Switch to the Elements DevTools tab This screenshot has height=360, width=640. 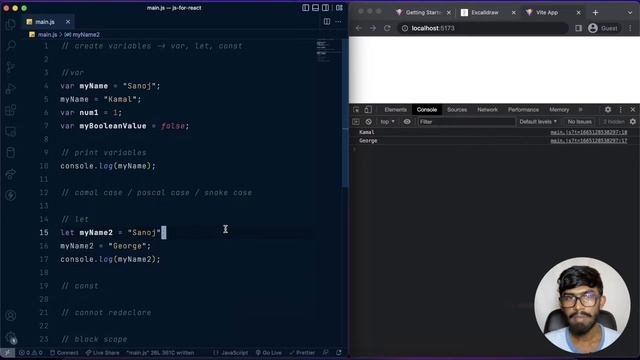click(395, 110)
